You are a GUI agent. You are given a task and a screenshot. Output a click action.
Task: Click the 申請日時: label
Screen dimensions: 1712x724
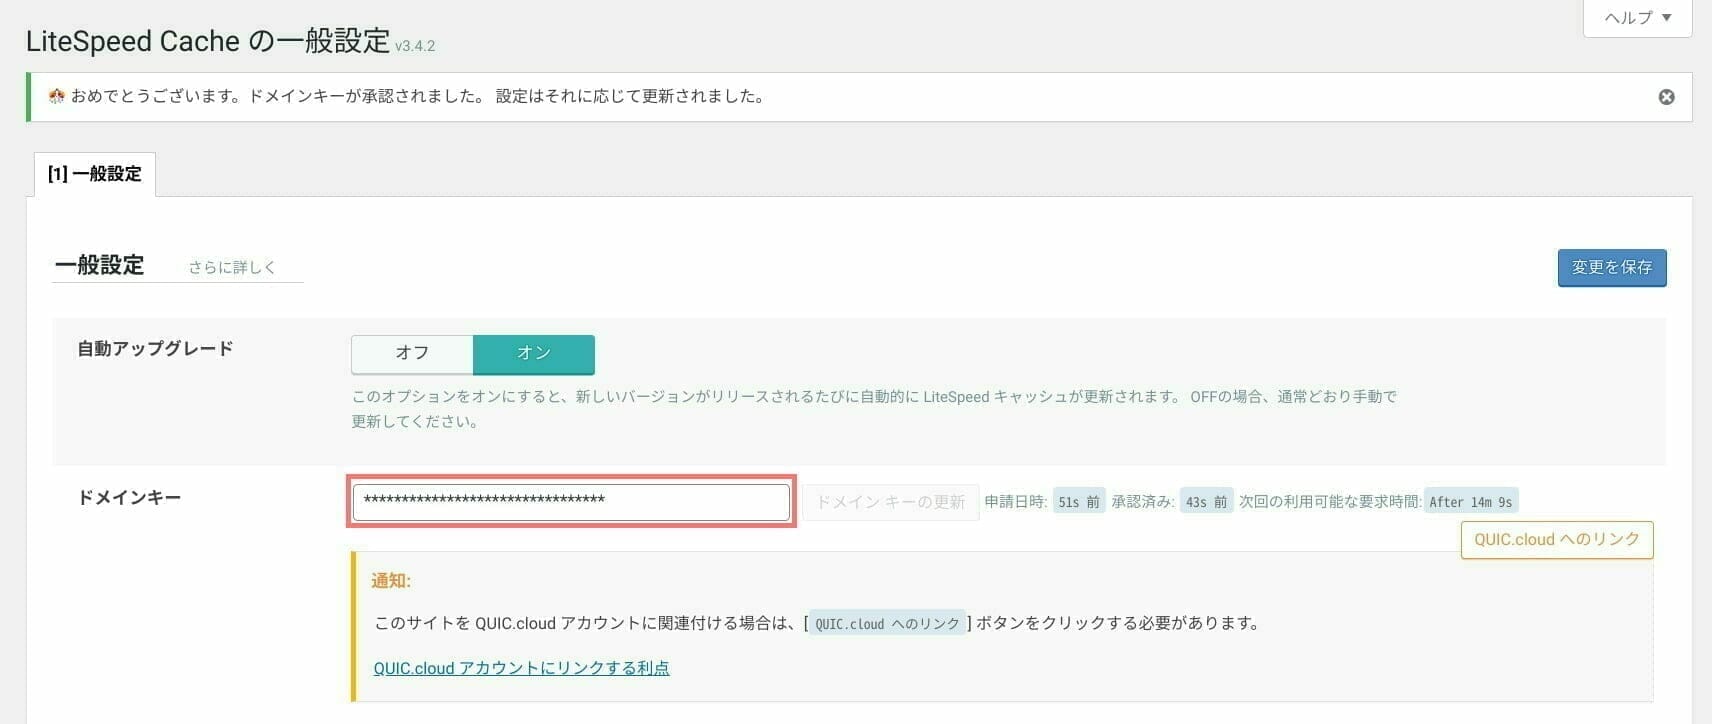(x=1016, y=502)
